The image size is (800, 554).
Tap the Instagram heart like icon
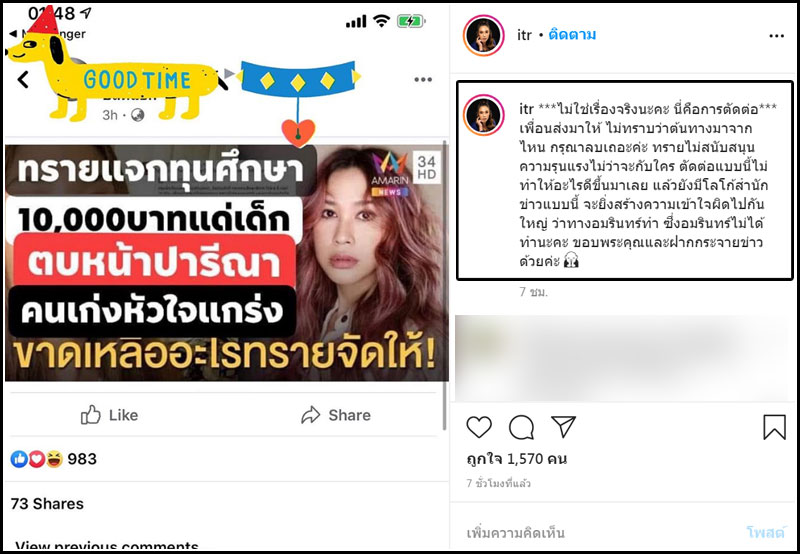[x=479, y=427]
